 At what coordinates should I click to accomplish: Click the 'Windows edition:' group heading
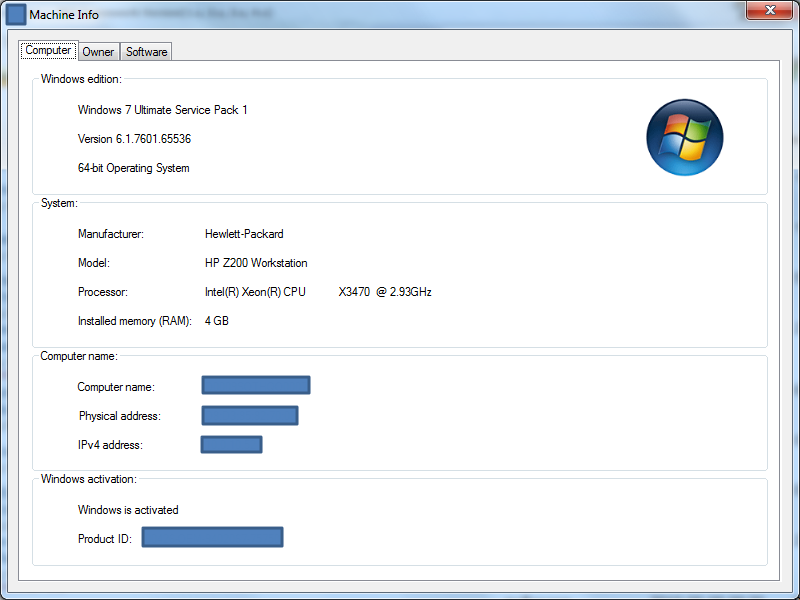[x=81, y=79]
